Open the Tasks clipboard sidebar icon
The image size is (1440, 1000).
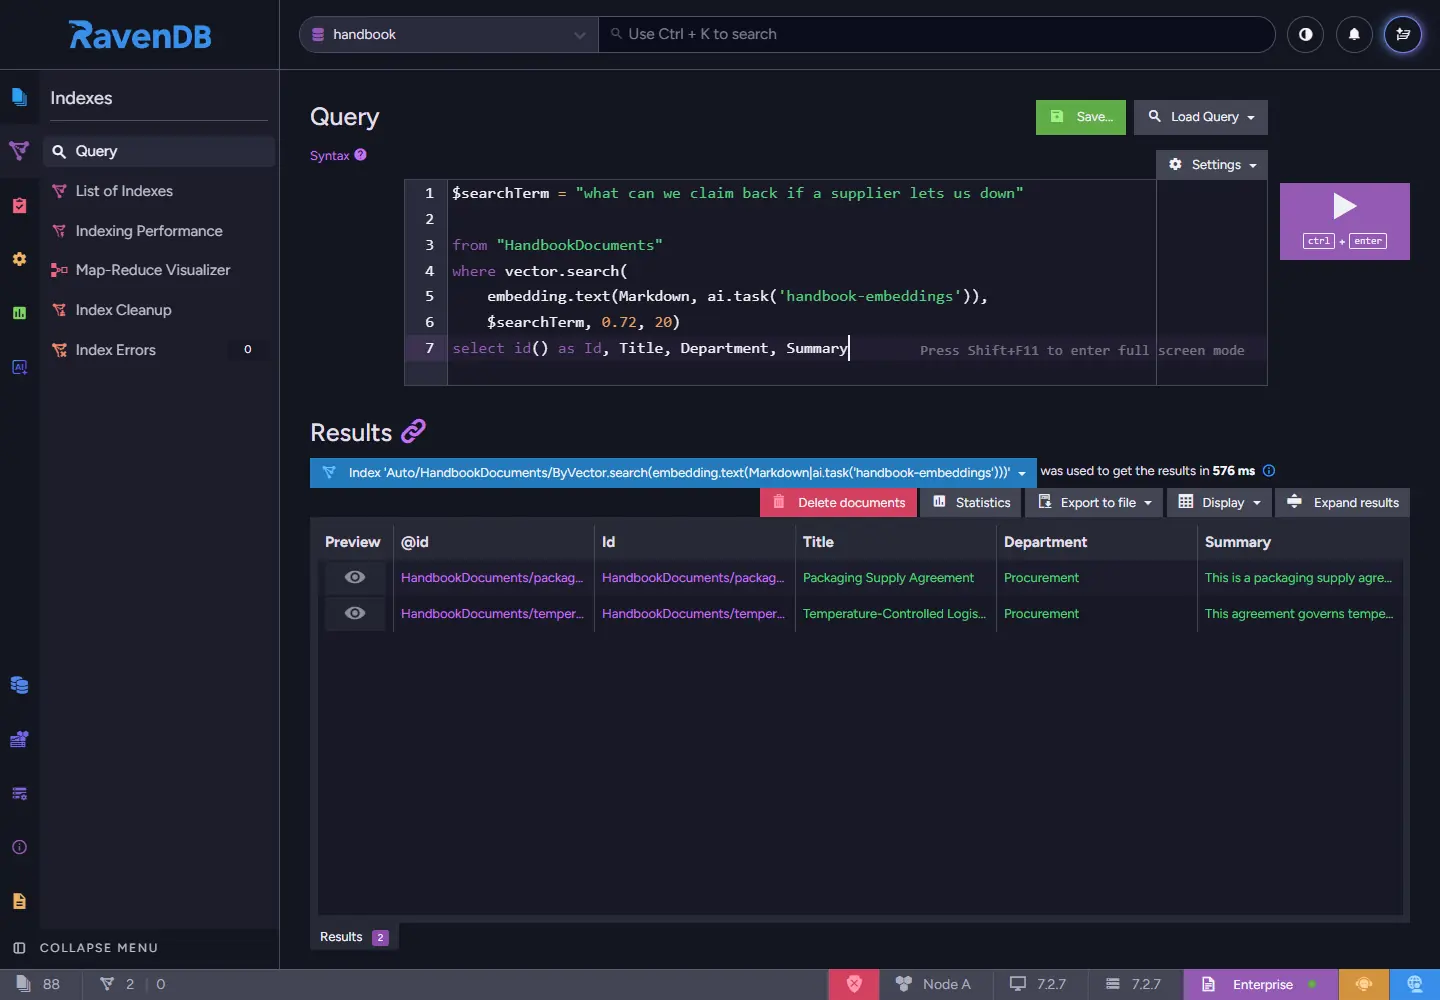[x=19, y=205]
